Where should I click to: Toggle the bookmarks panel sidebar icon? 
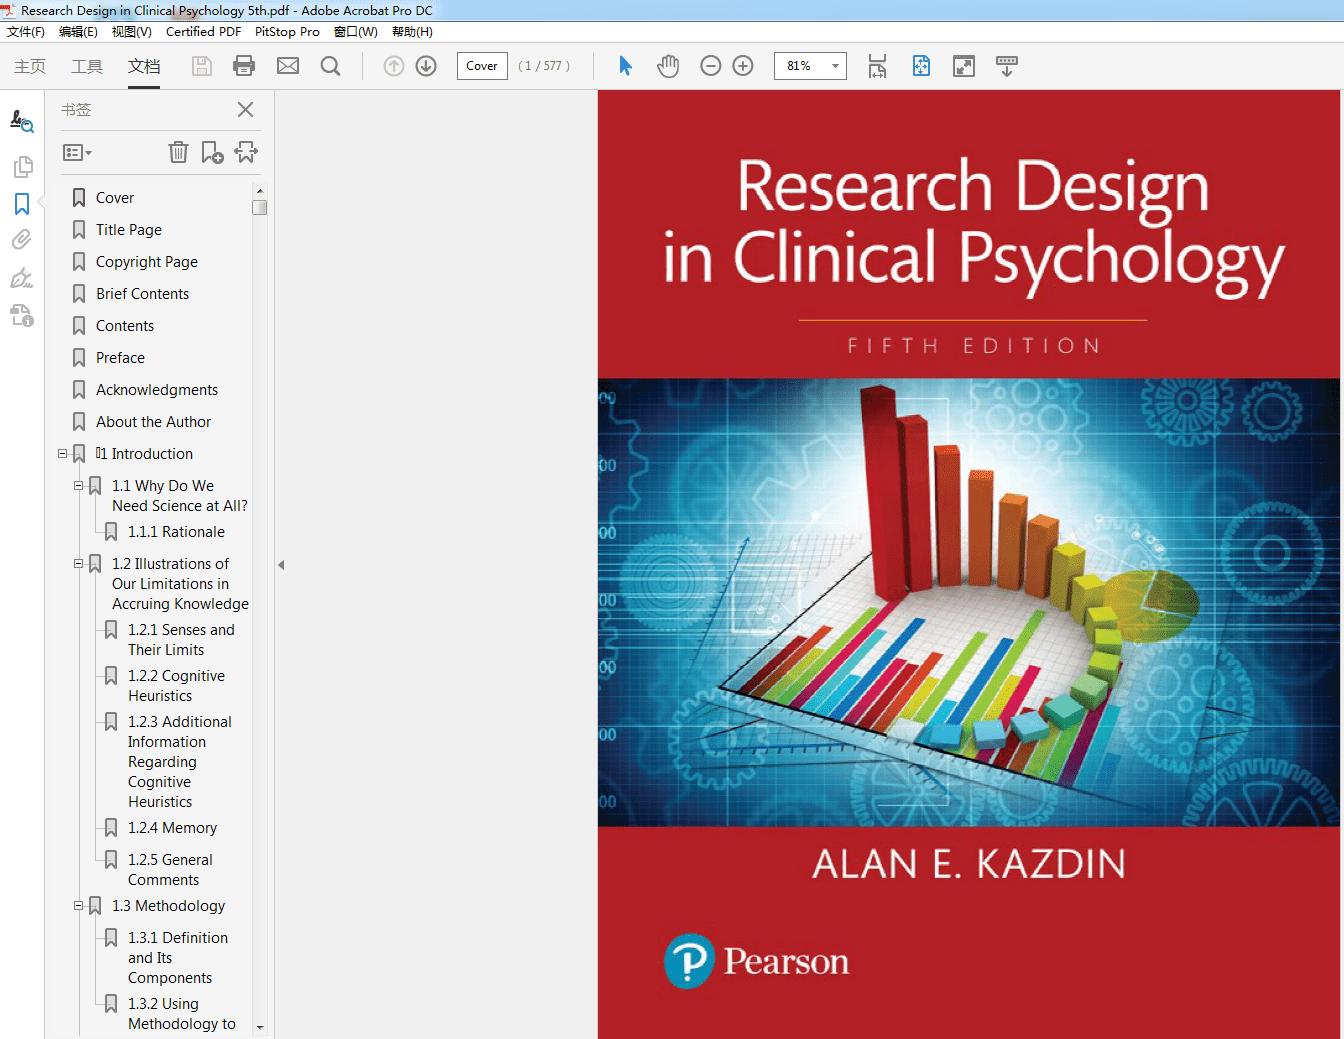point(21,203)
